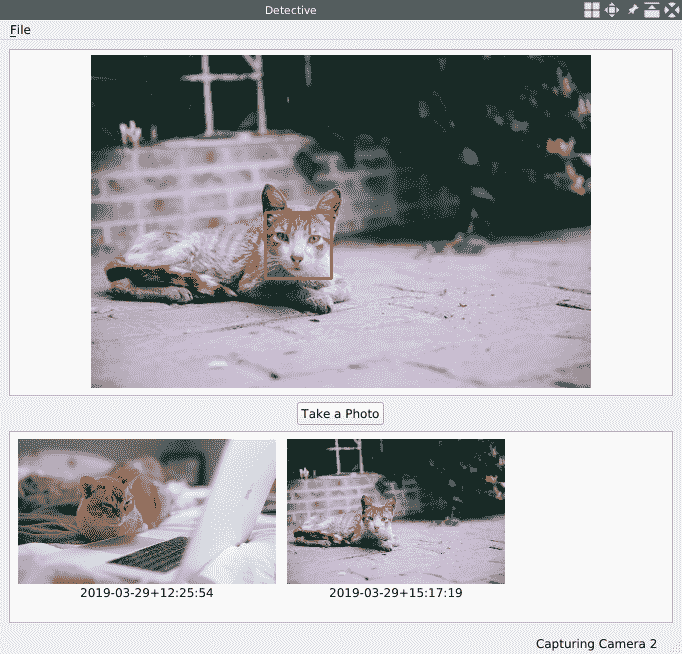Viewport: 682px width, 654px height.
Task: Click the 2019-03-29+12:25:54 timestamp label
Action: (x=146, y=593)
